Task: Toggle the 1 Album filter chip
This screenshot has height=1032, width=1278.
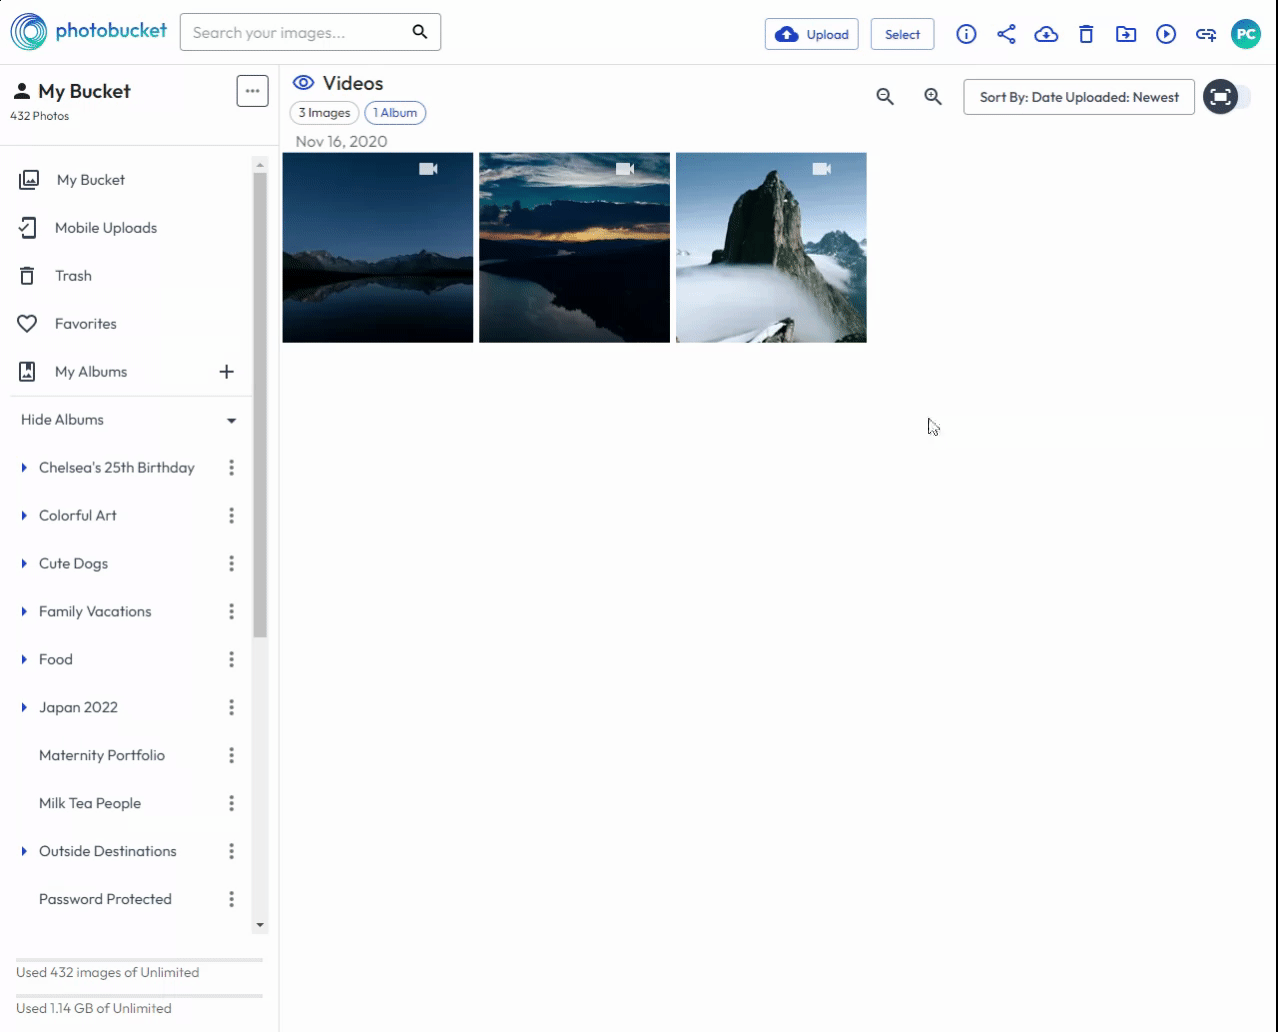Action: (395, 113)
